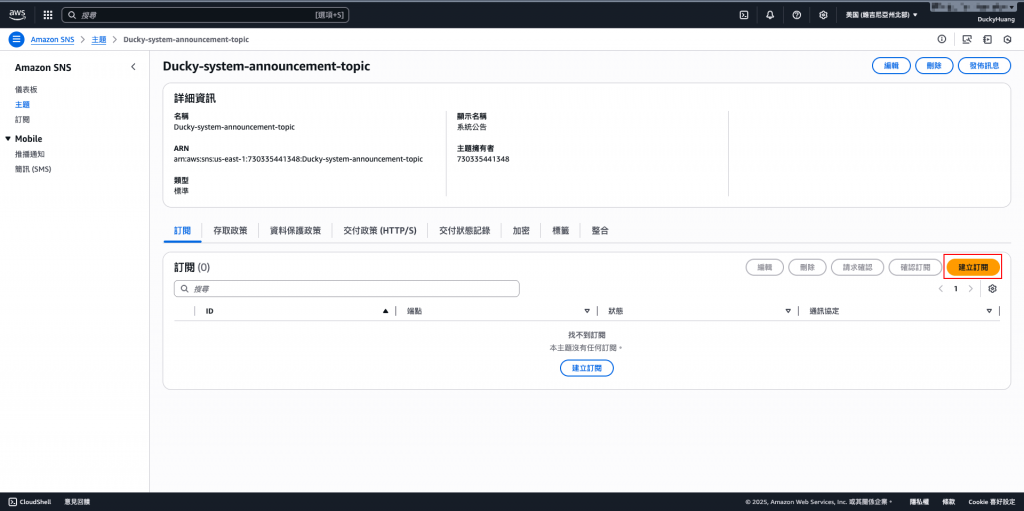Open the notifications bell
1024x511 pixels.
(770, 14)
